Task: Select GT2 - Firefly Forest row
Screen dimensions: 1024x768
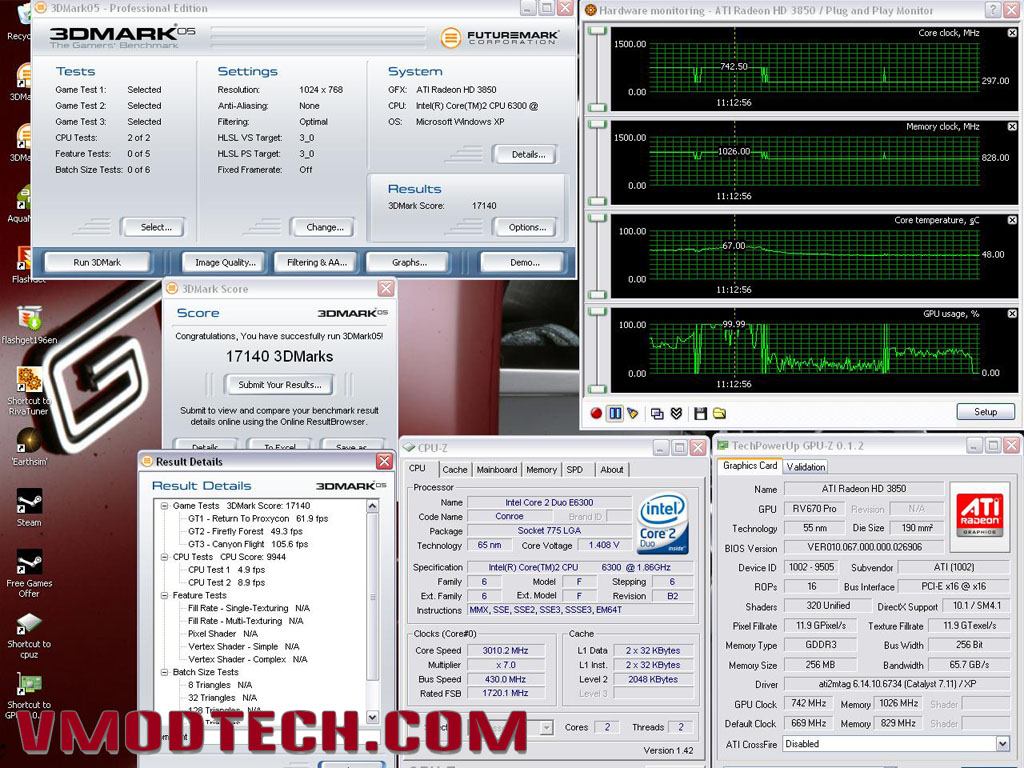Action: 246,532
